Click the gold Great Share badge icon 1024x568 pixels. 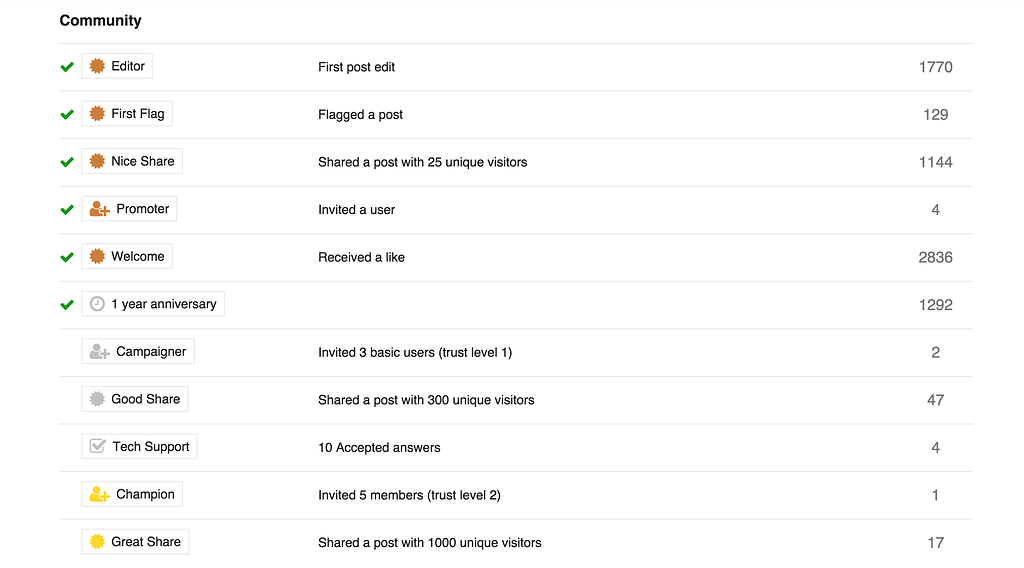tap(97, 541)
